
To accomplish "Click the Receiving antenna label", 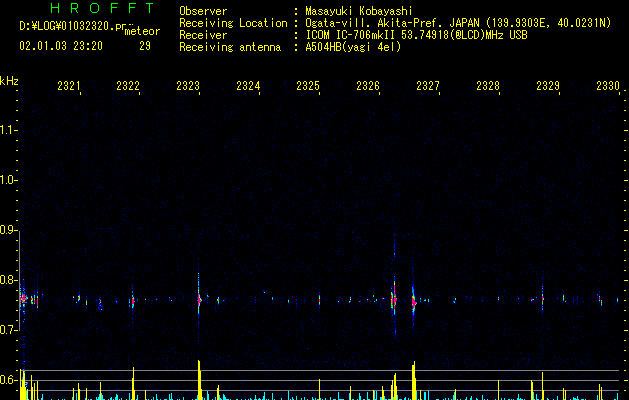I will click(x=230, y=47).
